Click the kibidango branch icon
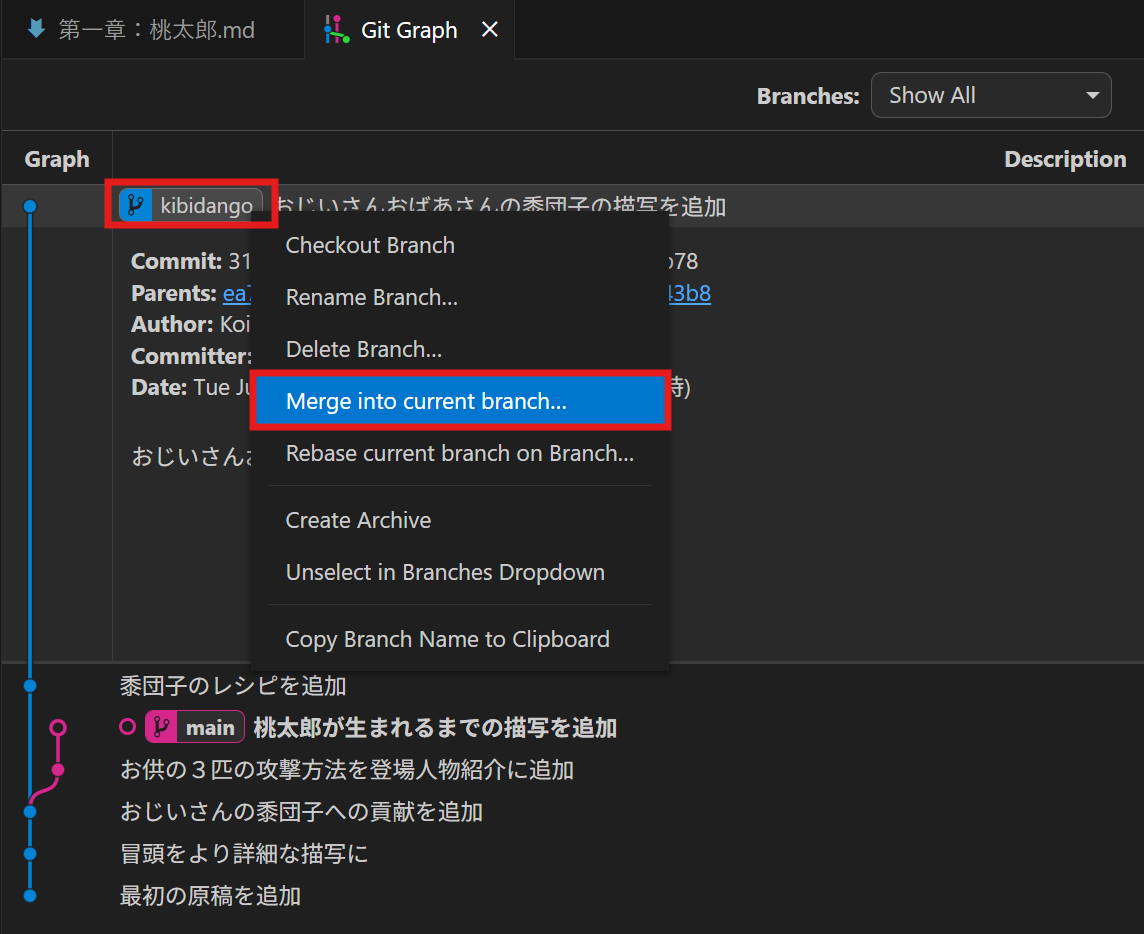The width and height of the screenshot is (1144, 934). pos(136,205)
